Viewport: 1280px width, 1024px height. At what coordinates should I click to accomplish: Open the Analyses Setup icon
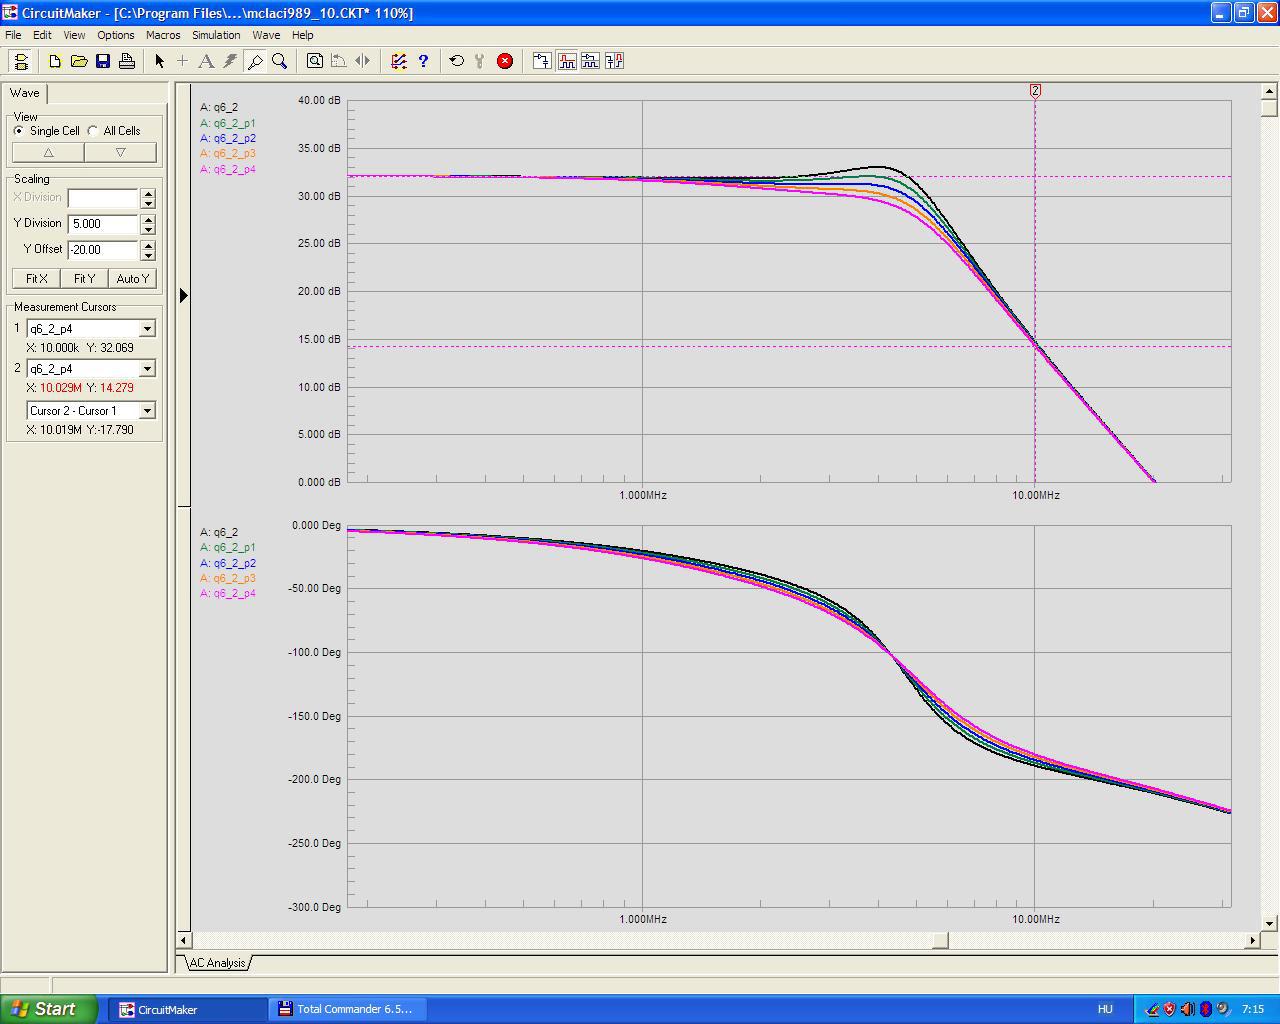pyautogui.click(x=399, y=61)
